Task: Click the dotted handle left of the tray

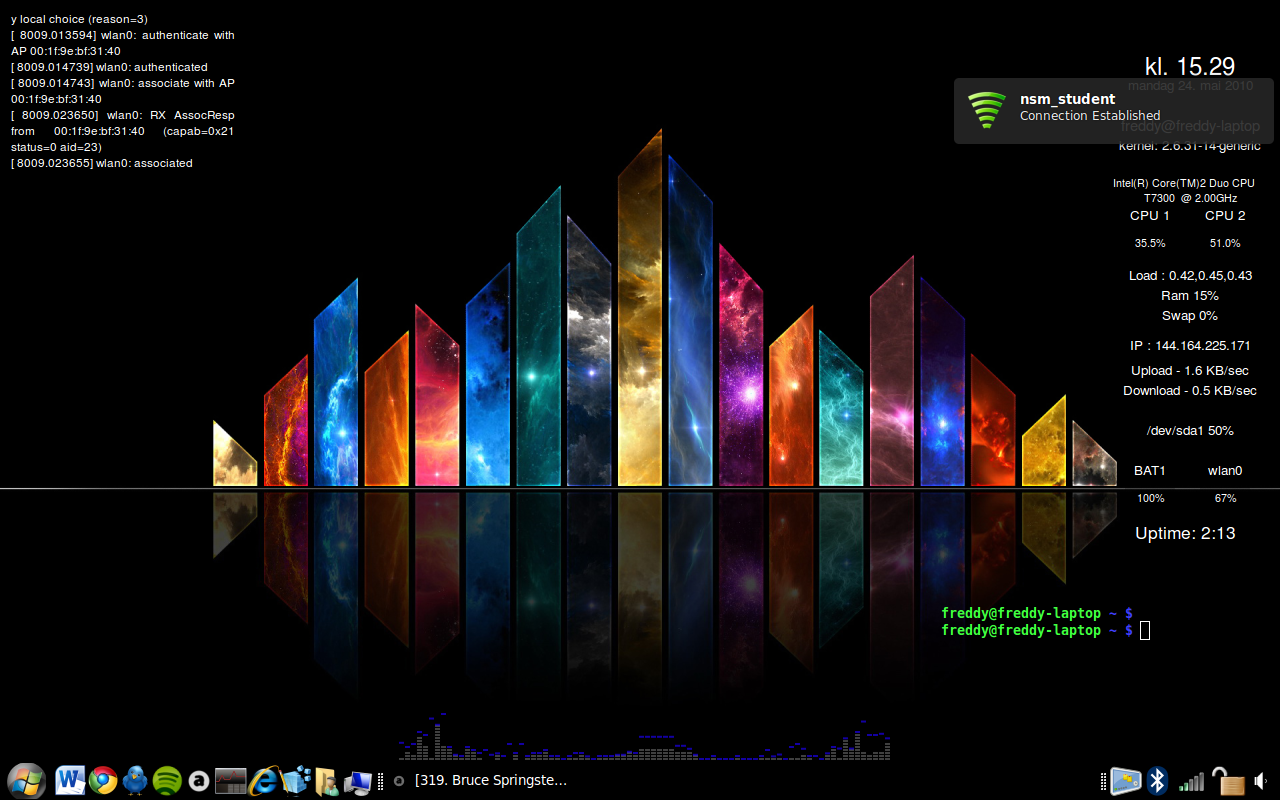Action: click(x=1103, y=781)
